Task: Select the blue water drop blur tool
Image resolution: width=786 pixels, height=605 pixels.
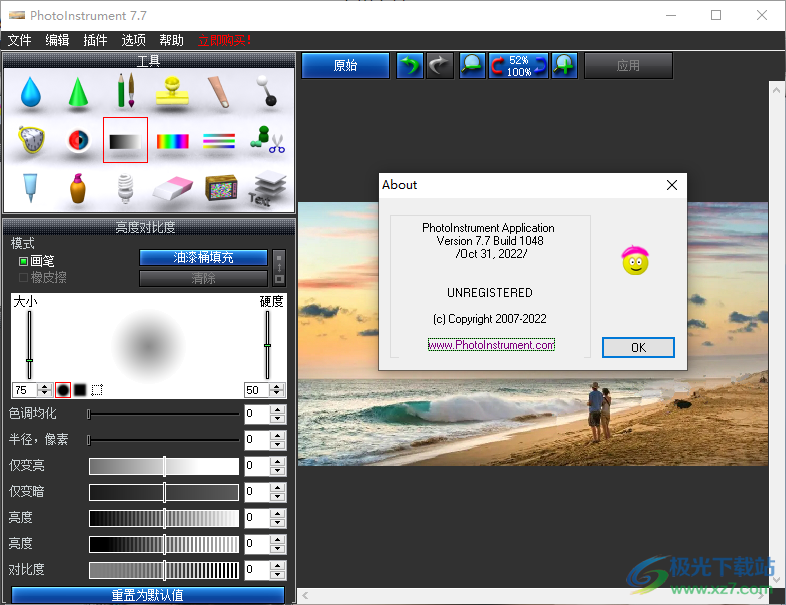Action: (31, 92)
